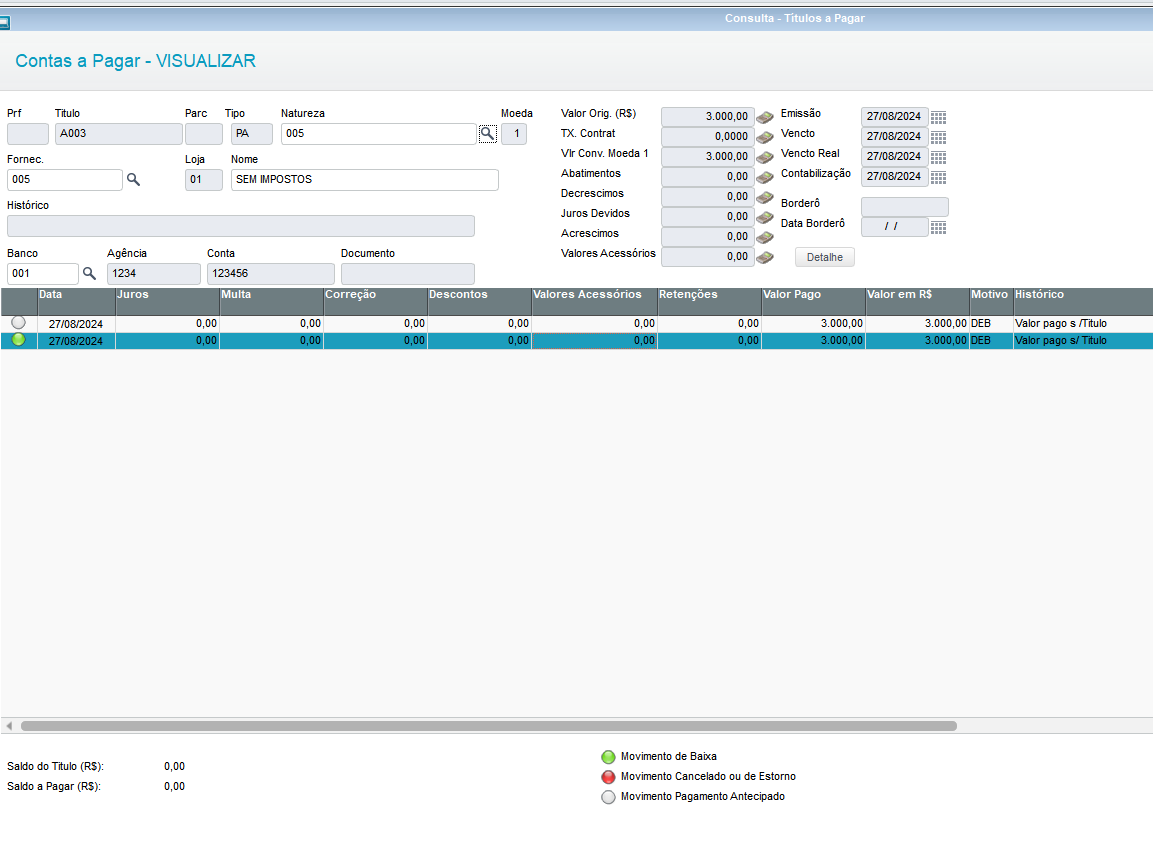Click money icon beside Valores Acessórios field

765,257
